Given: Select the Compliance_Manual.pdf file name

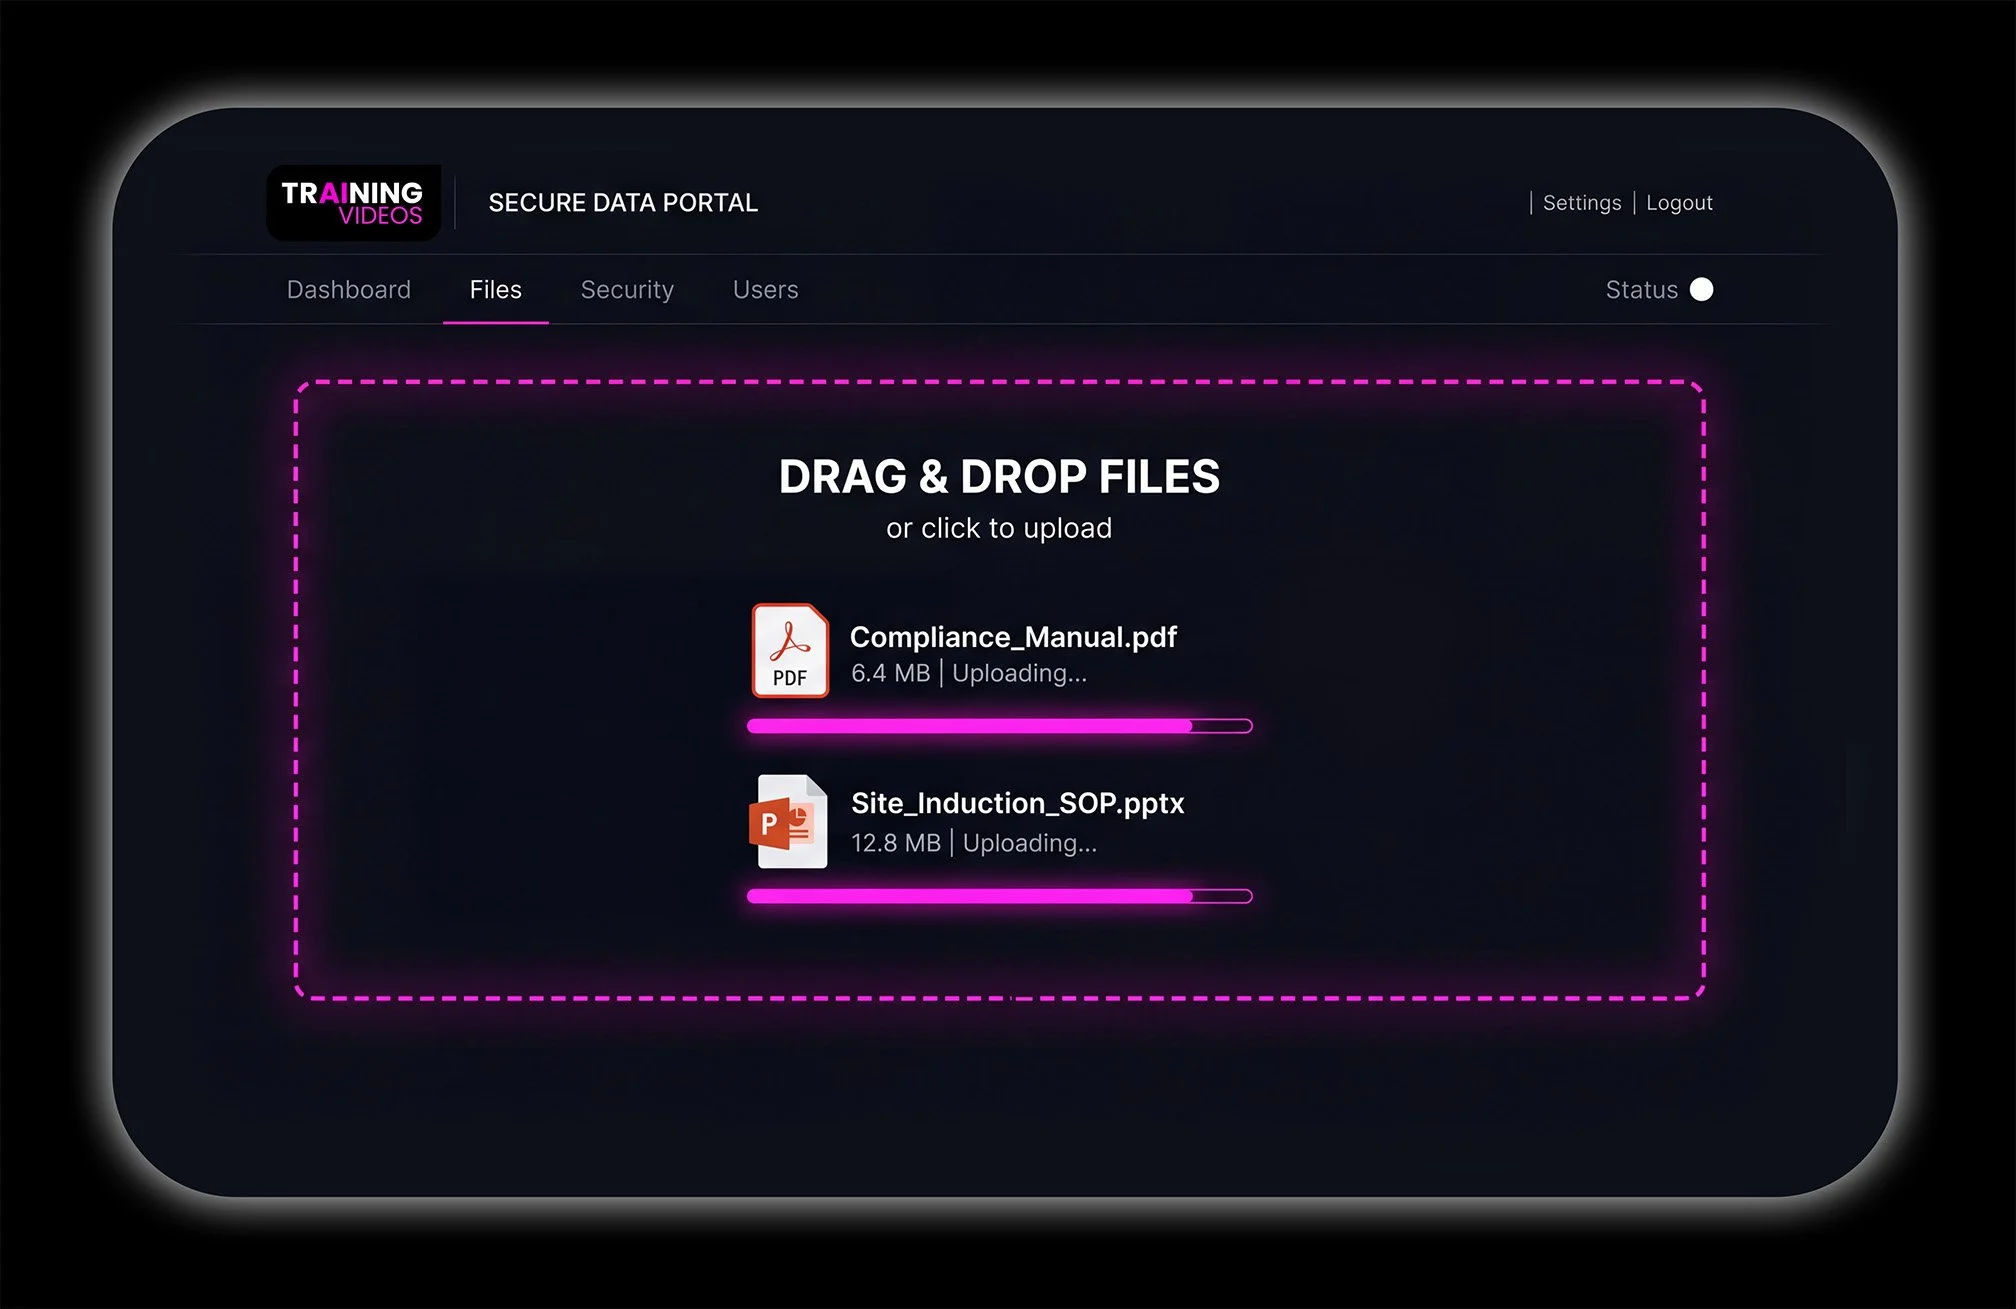Looking at the screenshot, I should [x=1013, y=637].
